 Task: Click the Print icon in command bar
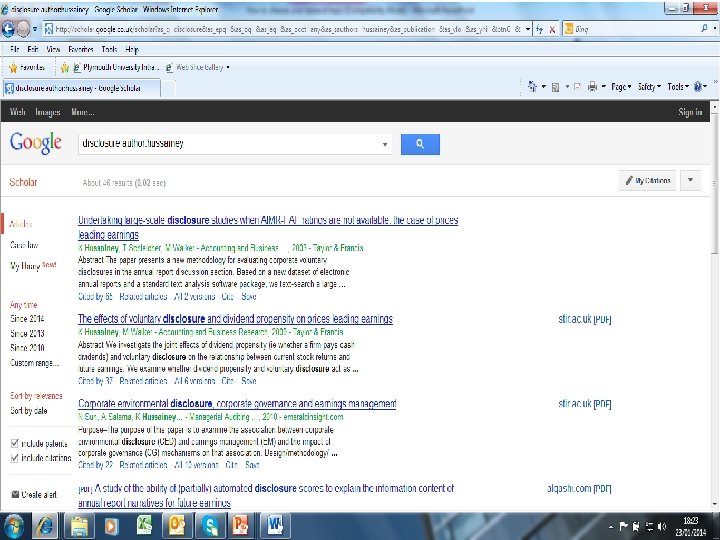point(593,86)
